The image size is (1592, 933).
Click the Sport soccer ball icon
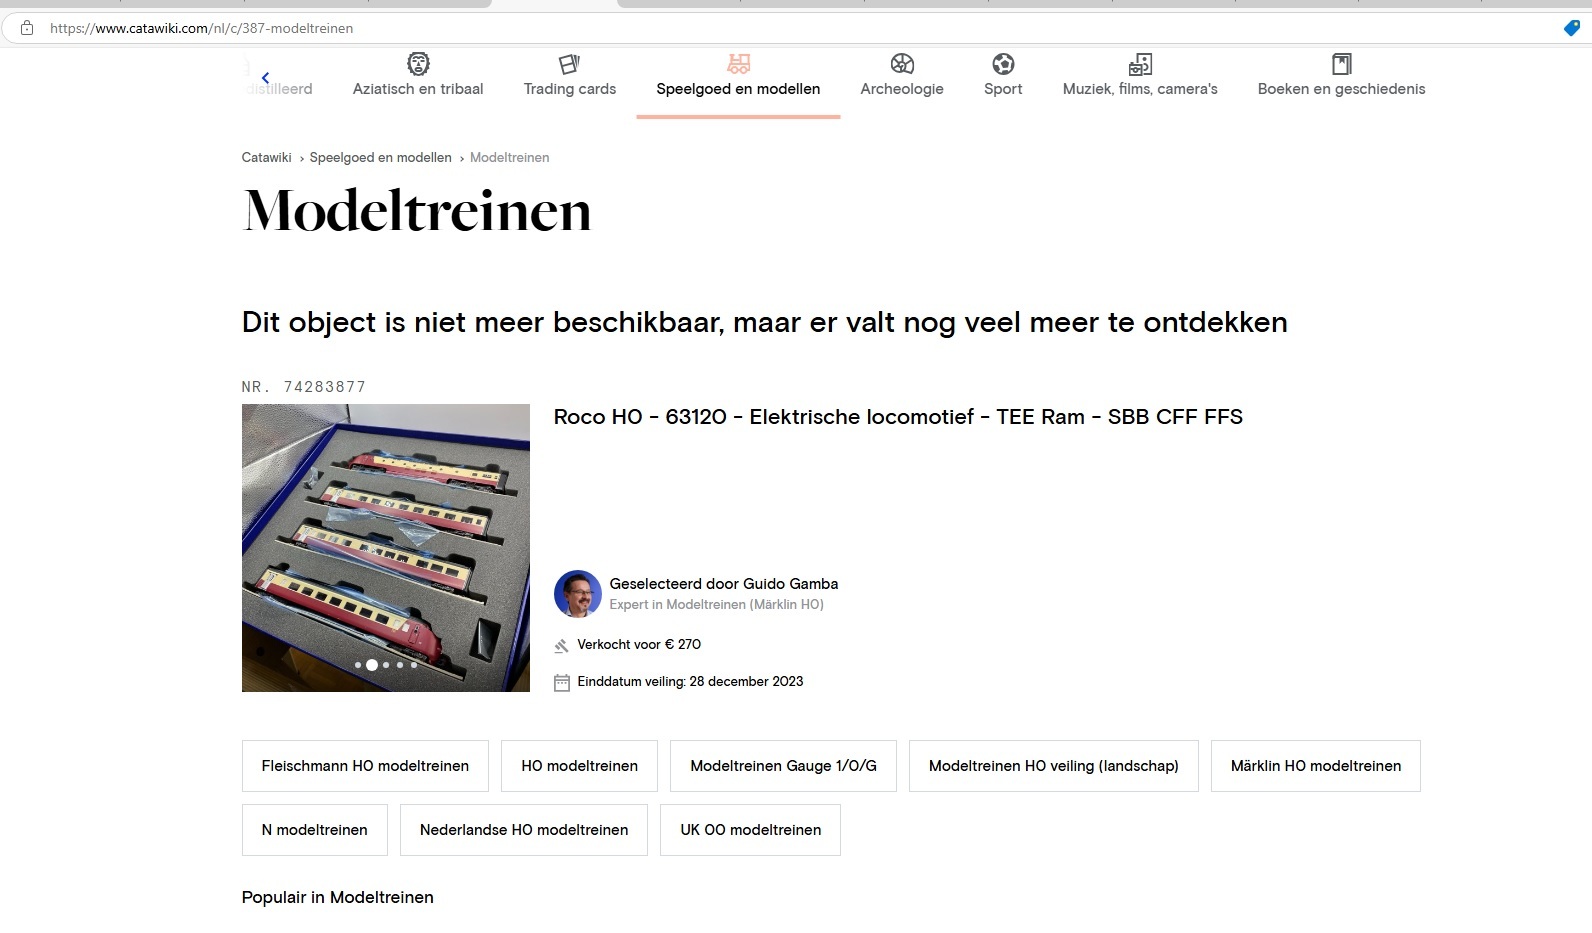(1003, 64)
